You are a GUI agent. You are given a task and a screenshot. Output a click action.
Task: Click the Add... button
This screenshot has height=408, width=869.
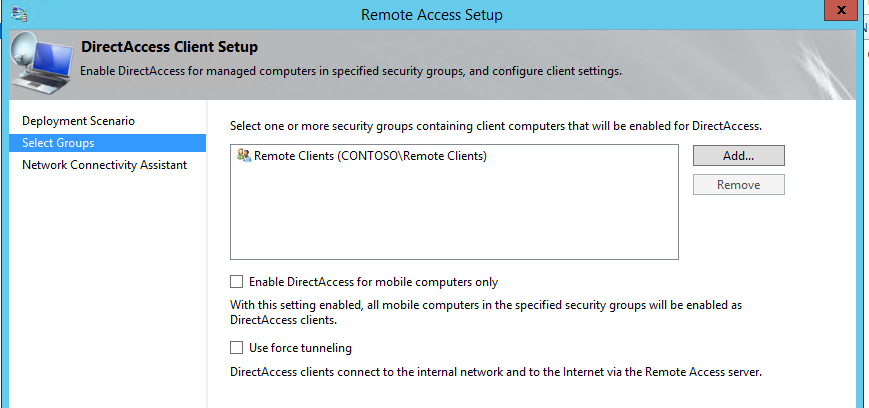tap(739, 156)
